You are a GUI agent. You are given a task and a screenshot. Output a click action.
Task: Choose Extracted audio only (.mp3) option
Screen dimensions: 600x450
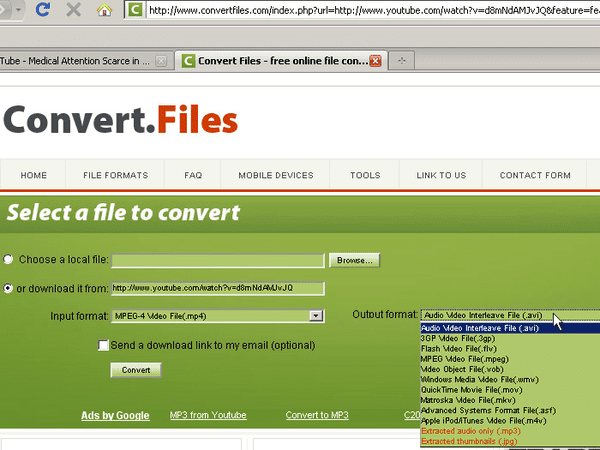(510, 431)
